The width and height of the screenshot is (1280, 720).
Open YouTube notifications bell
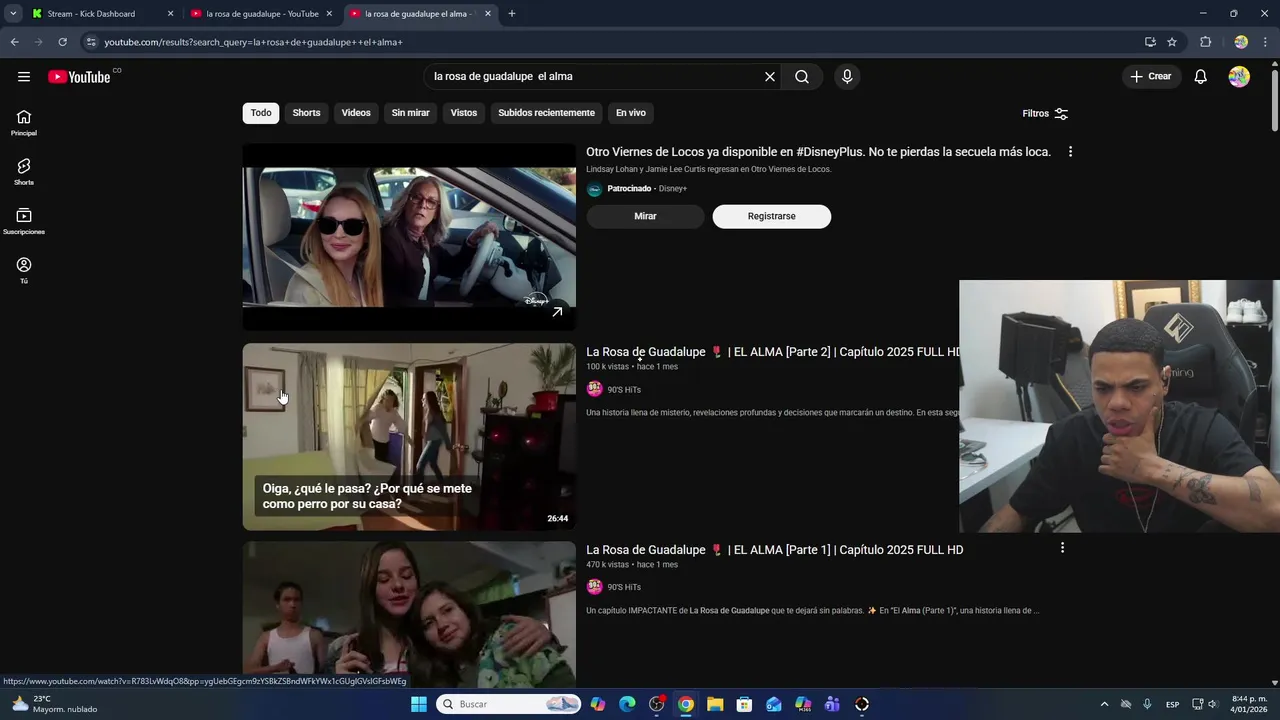pyautogui.click(x=1201, y=77)
